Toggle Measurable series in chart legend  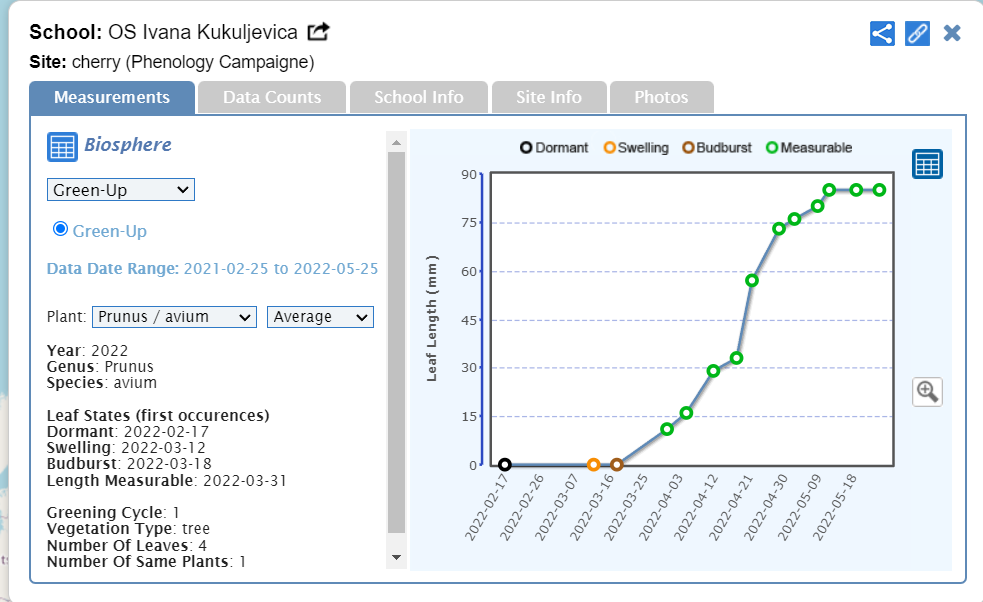click(808, 148)
